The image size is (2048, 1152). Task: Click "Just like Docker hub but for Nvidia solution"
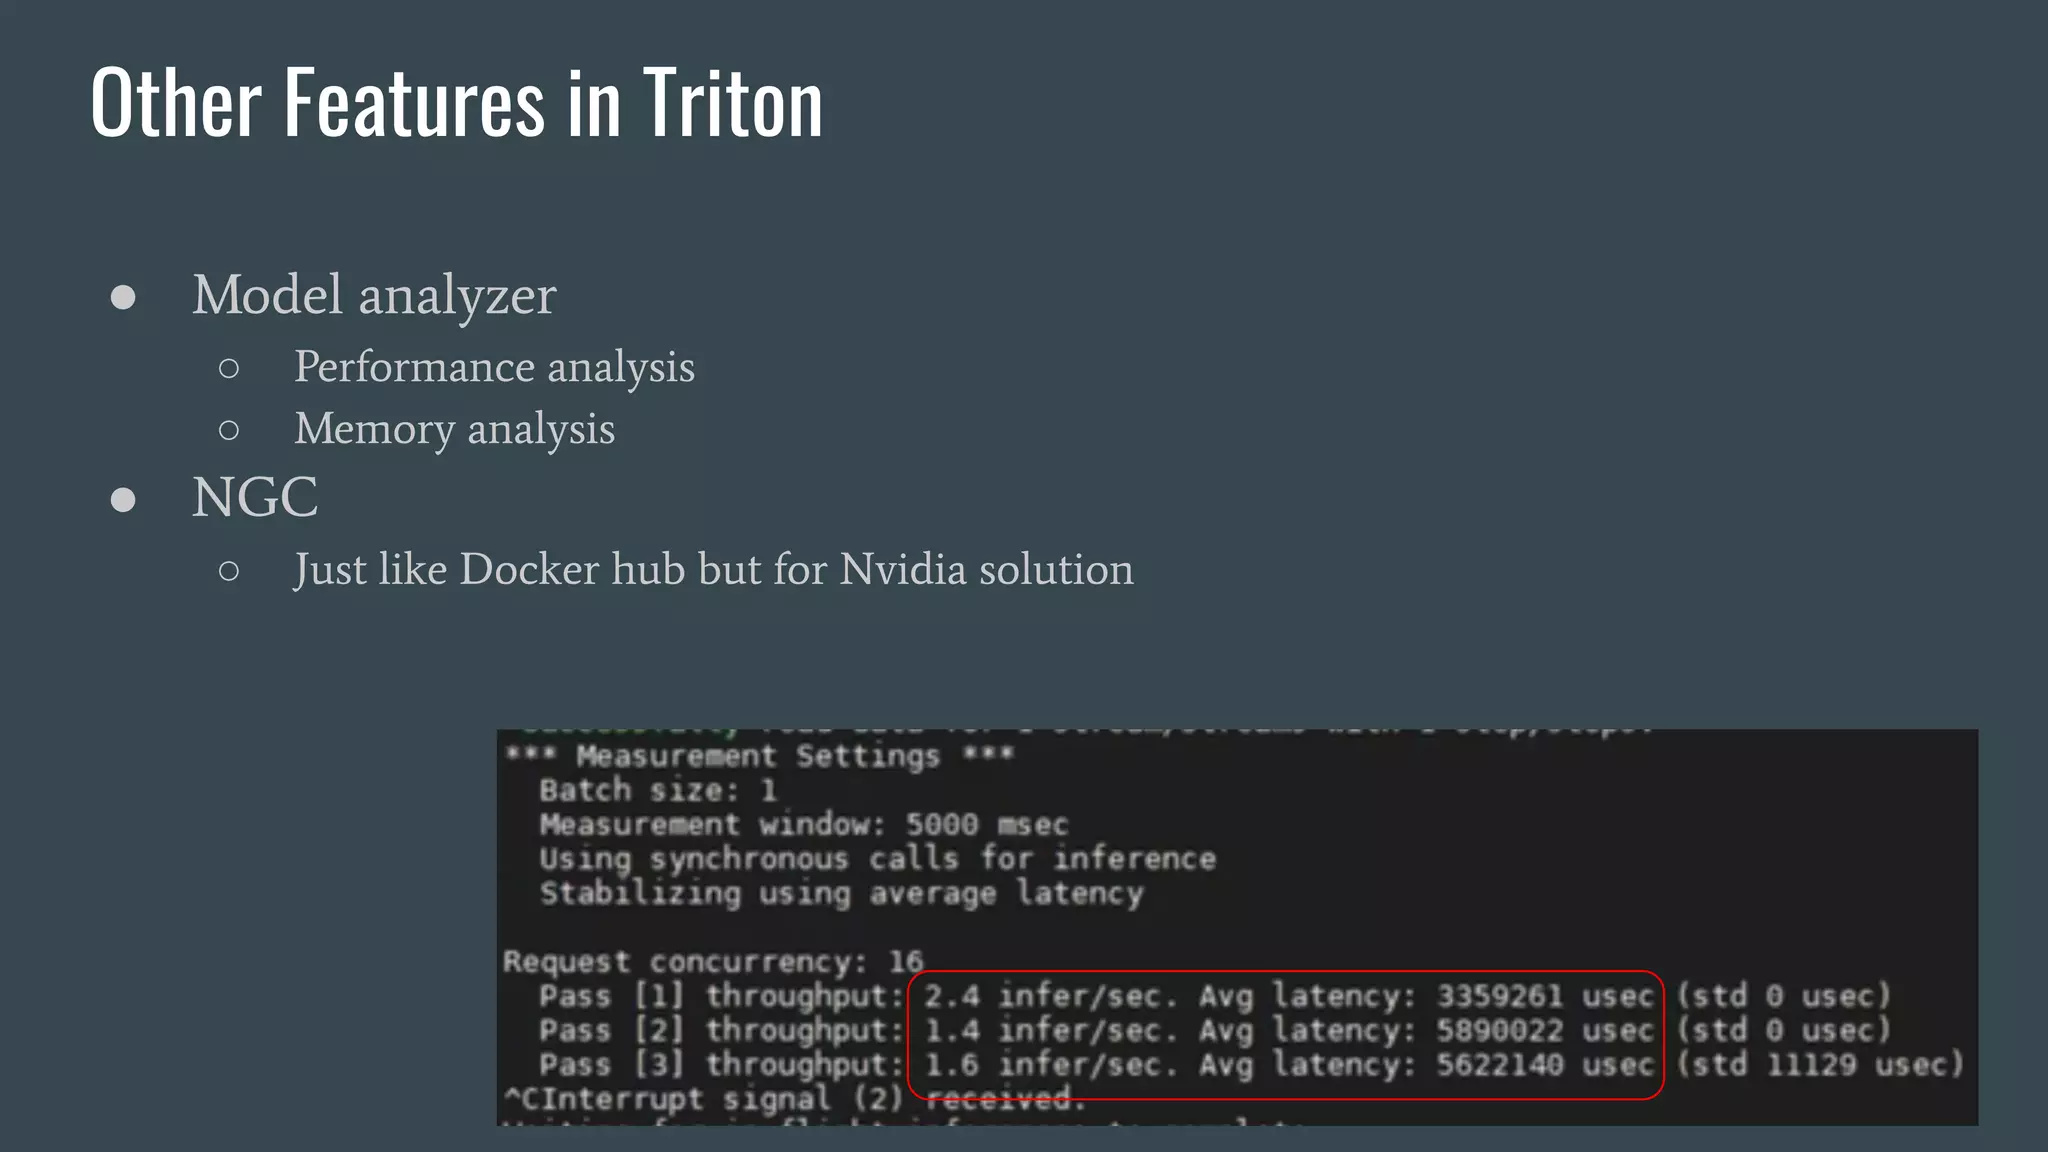click(714, 569)
